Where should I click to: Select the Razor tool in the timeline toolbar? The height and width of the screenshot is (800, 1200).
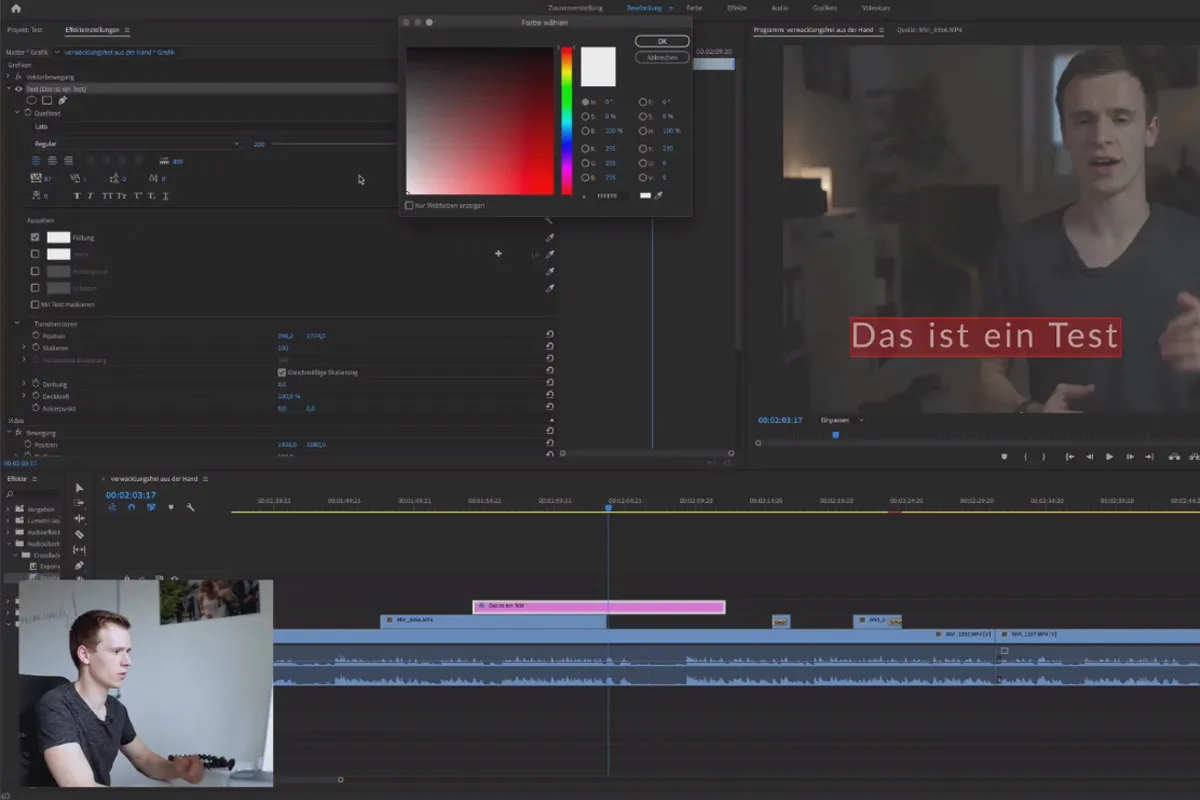coord(79,534)
